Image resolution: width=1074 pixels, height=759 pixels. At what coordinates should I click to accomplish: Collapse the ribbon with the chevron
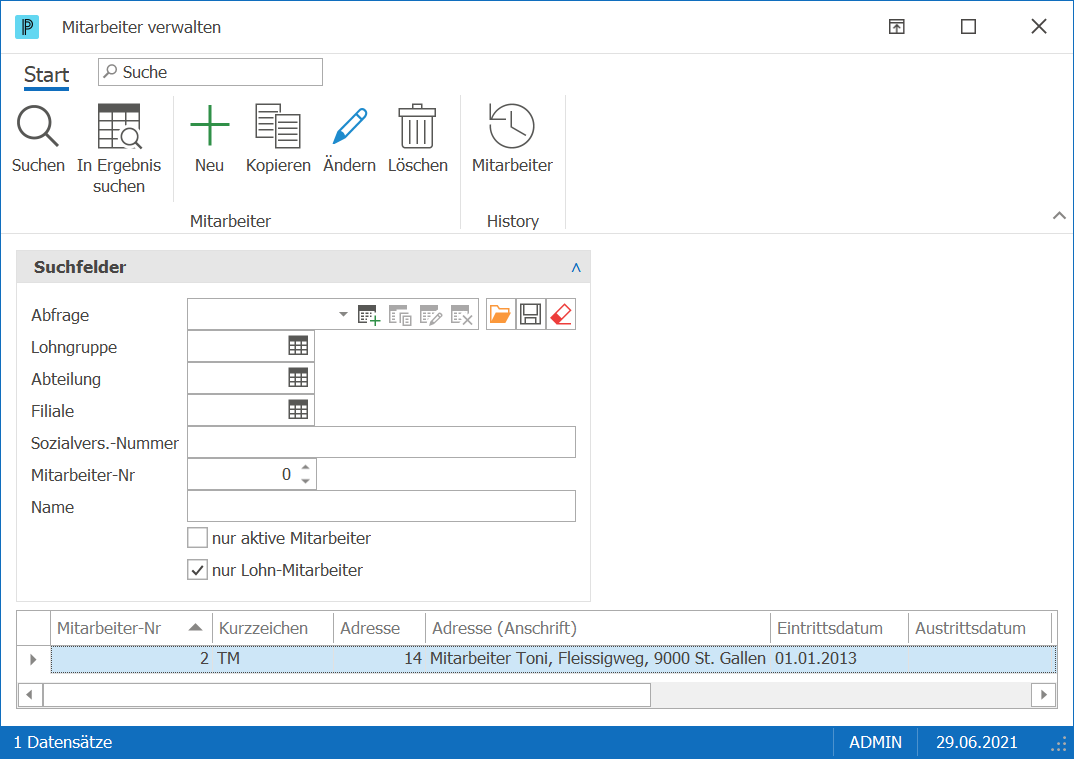pyautogui.click(x=1059, y=216)
